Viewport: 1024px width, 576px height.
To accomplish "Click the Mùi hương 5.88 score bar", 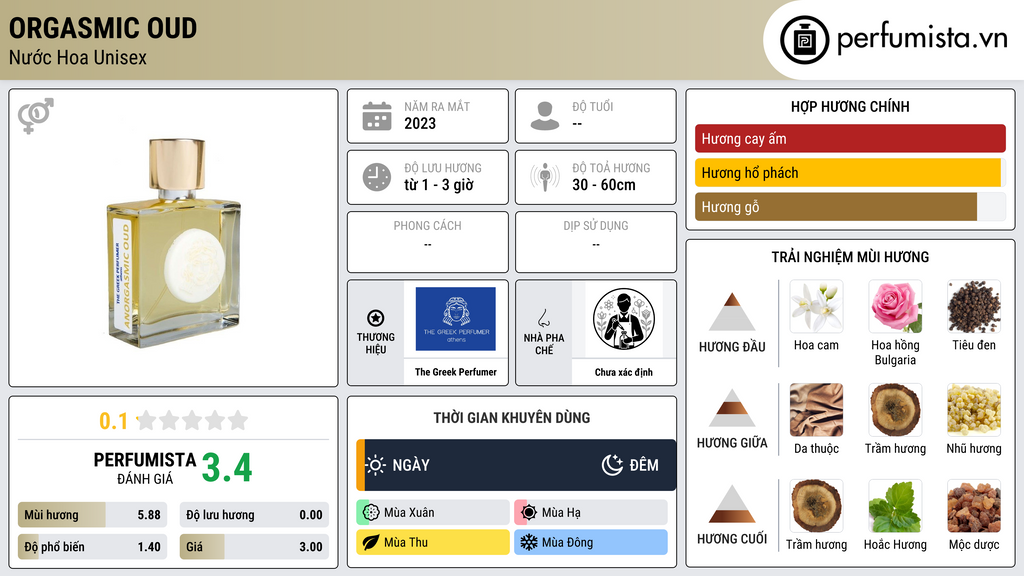I will coord(93,515).
